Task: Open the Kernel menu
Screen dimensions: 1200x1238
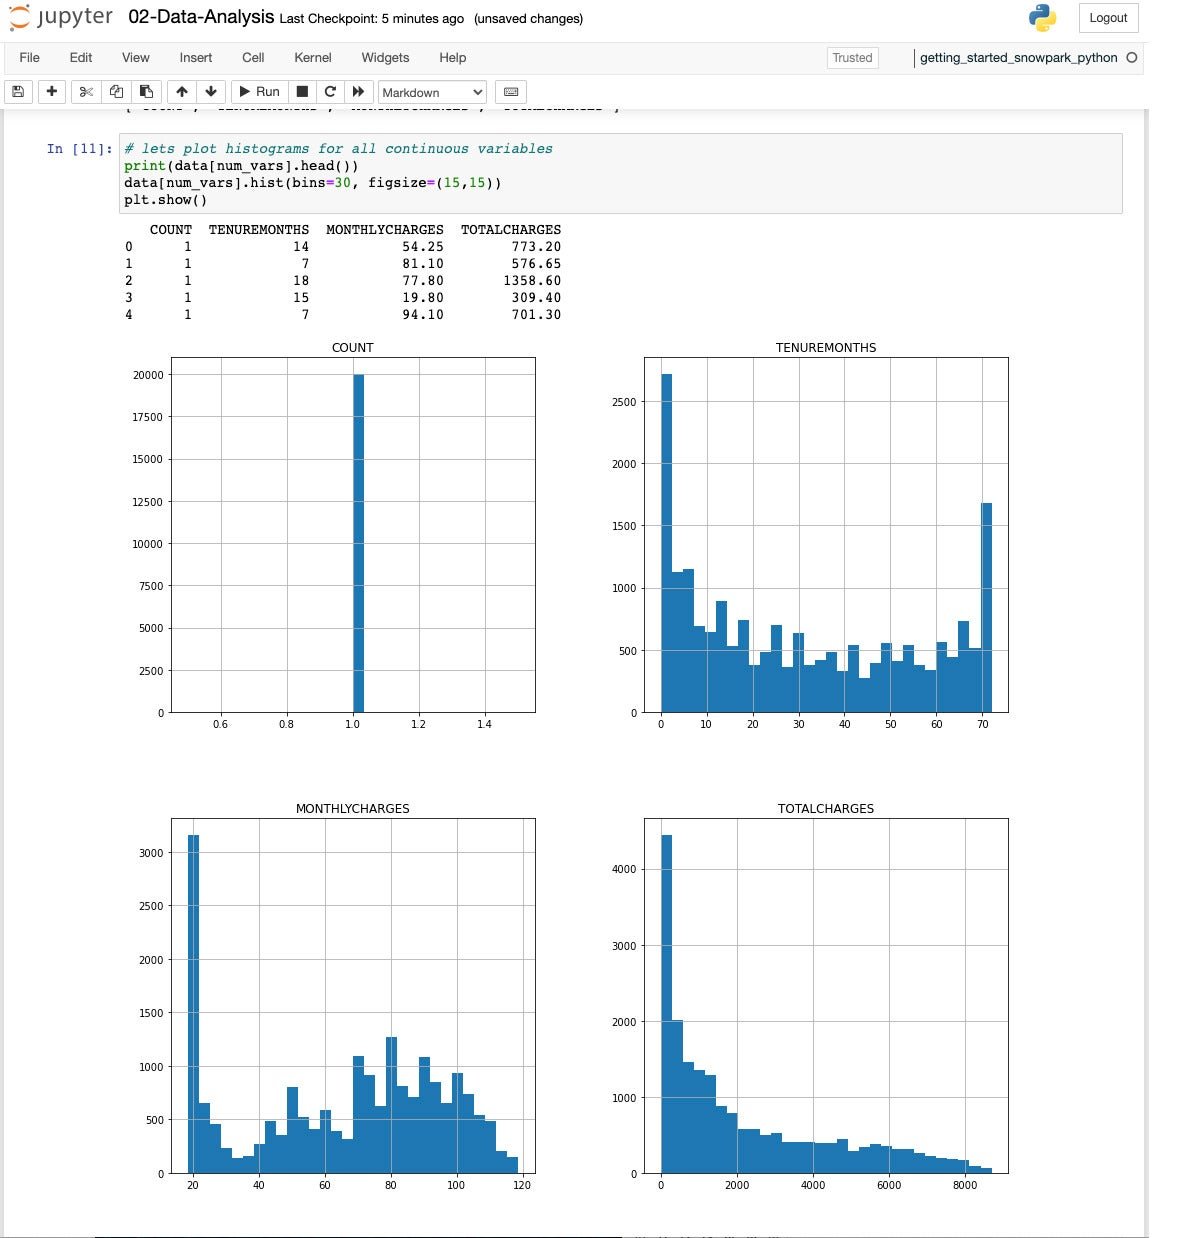Action: click(x=312, y=58)
